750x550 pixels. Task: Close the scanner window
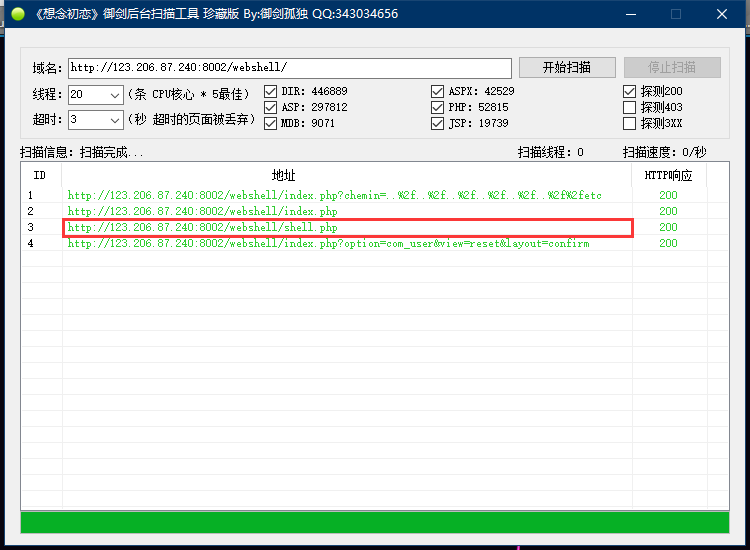pyautogui.click(x=722, y=14)
